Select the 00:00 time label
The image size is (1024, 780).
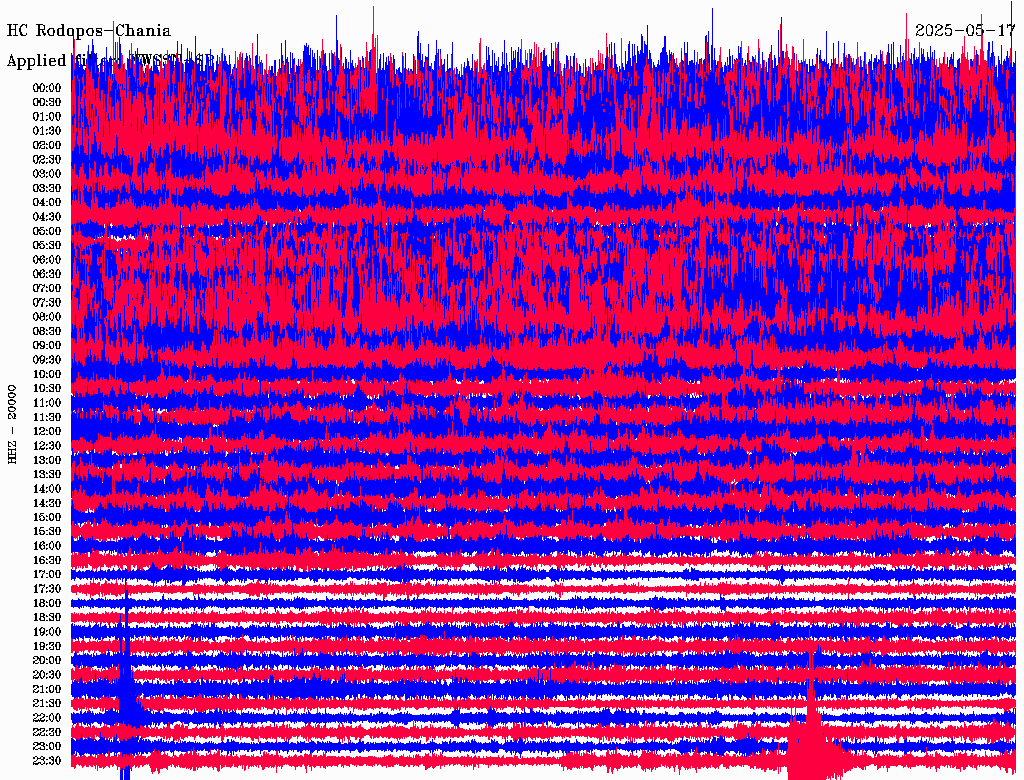pos(47,88)
